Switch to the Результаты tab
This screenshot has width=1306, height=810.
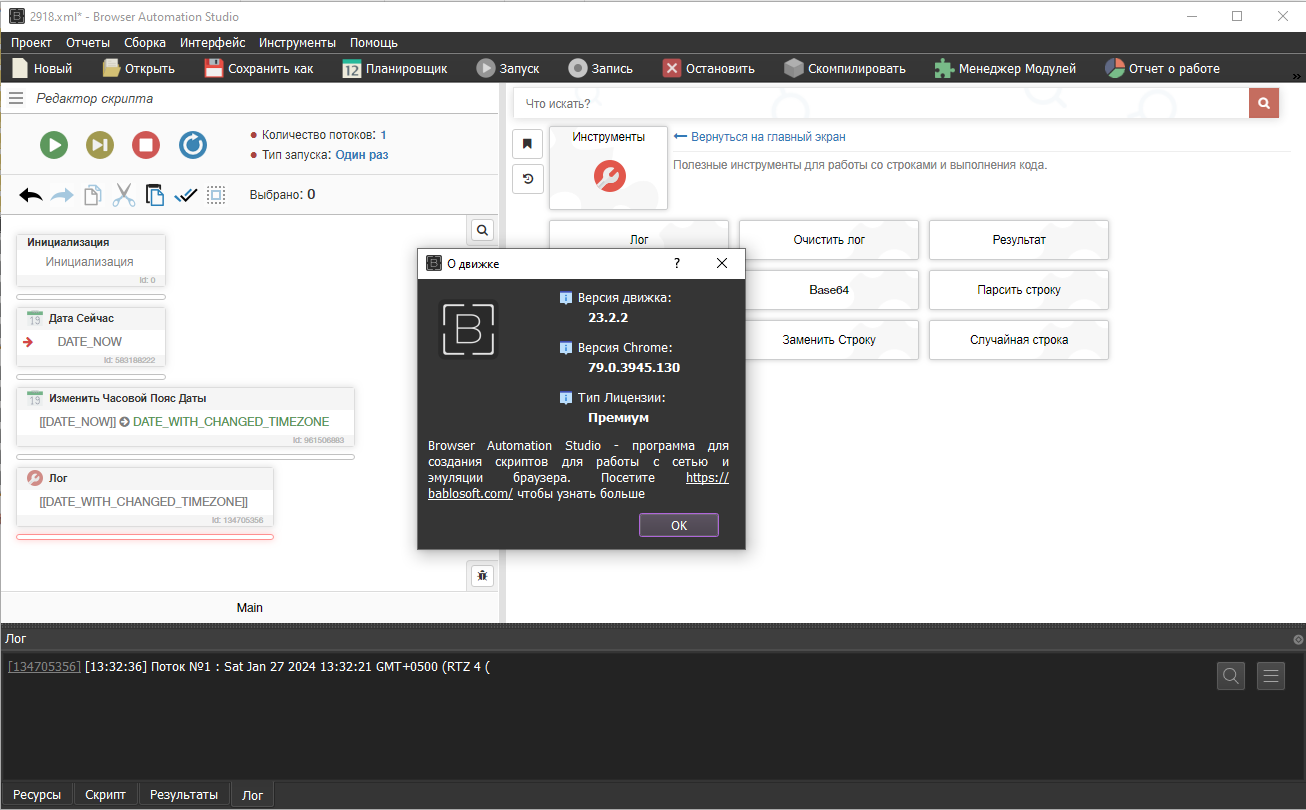pos(184,794)
